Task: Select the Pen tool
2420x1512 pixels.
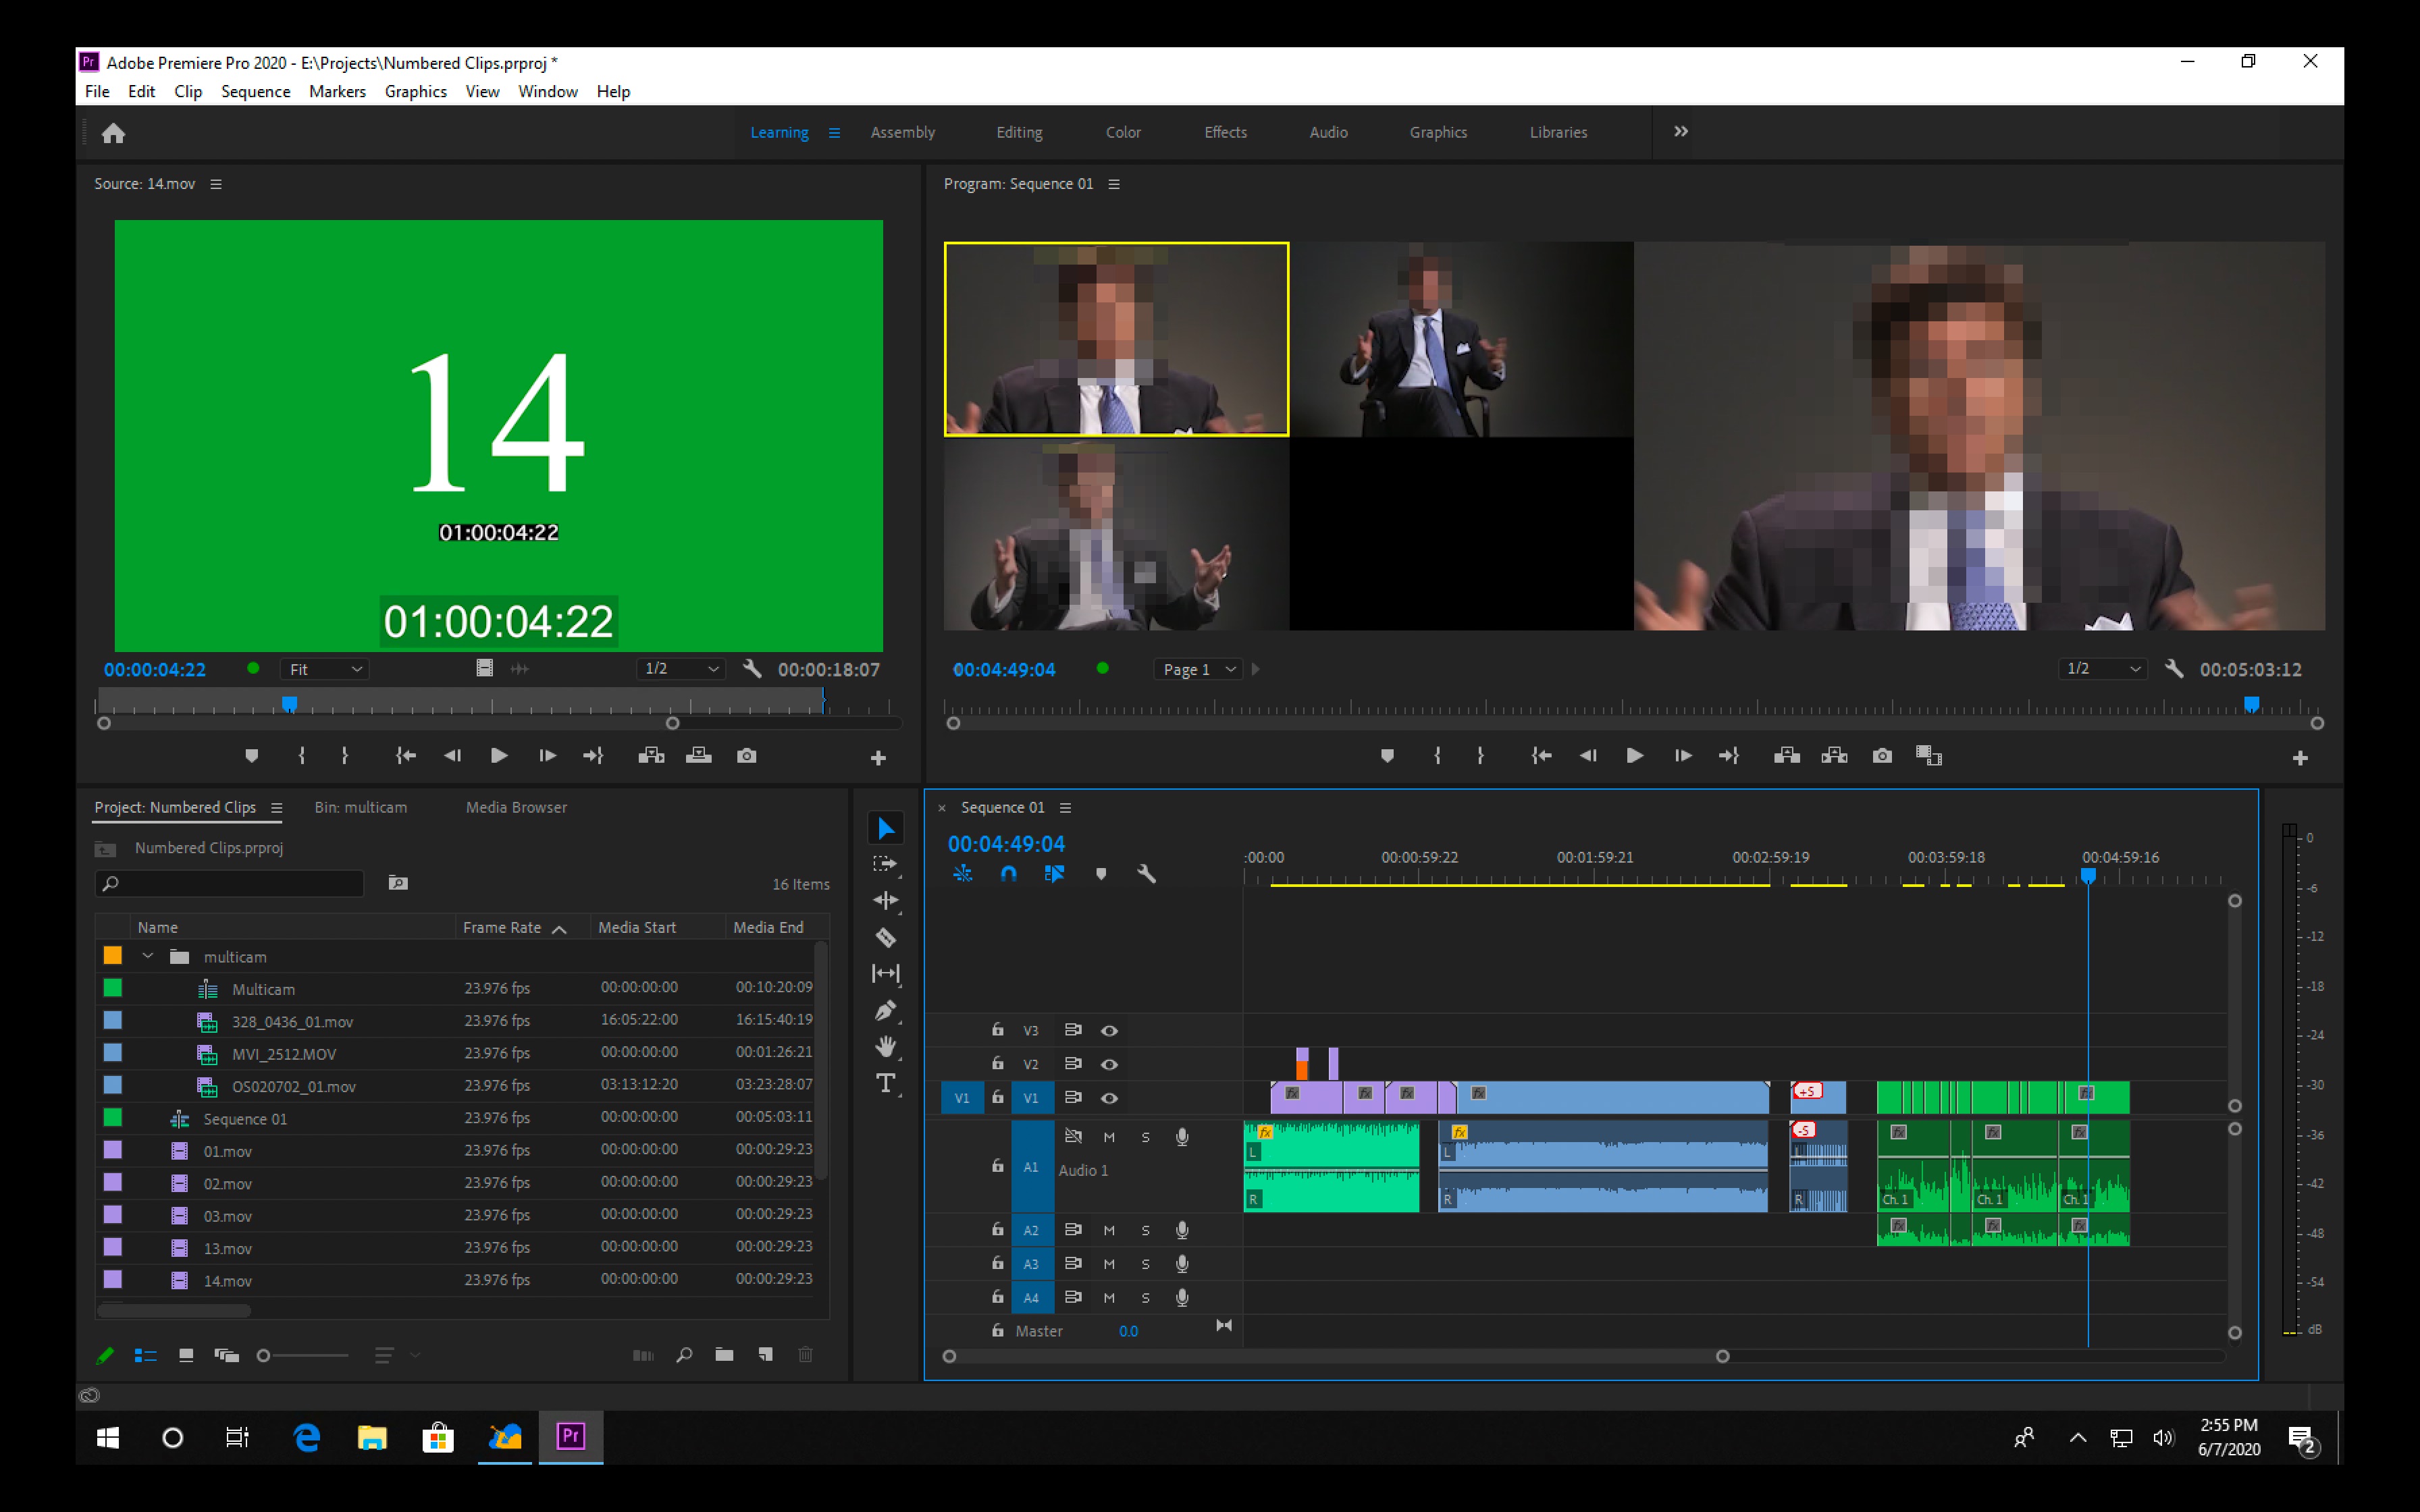Action: tap(886, 1011)
